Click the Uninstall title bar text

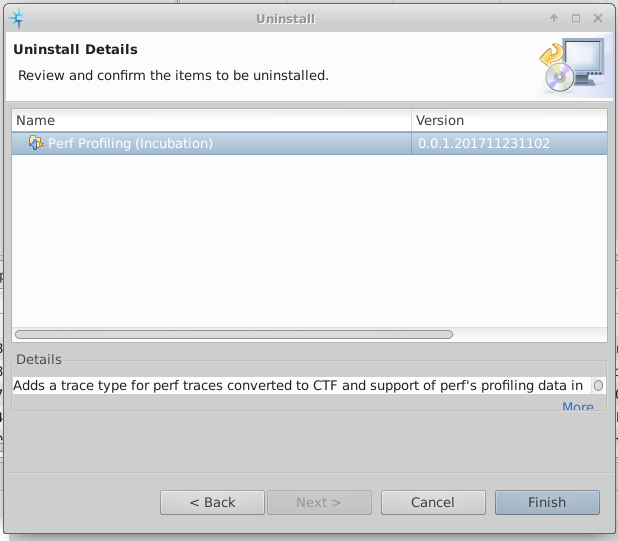point(284,18)
